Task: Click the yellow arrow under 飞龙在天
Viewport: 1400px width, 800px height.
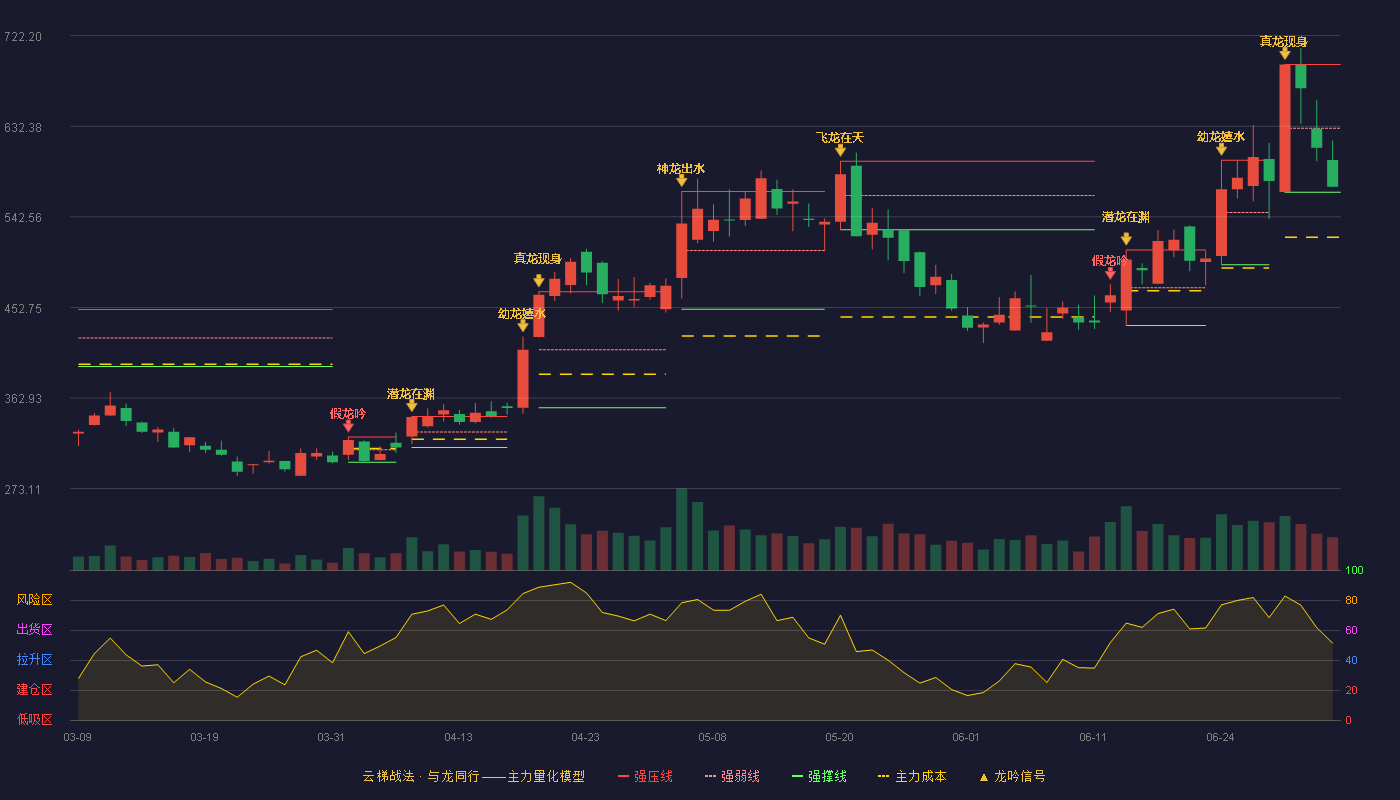Action: (840, 150)
